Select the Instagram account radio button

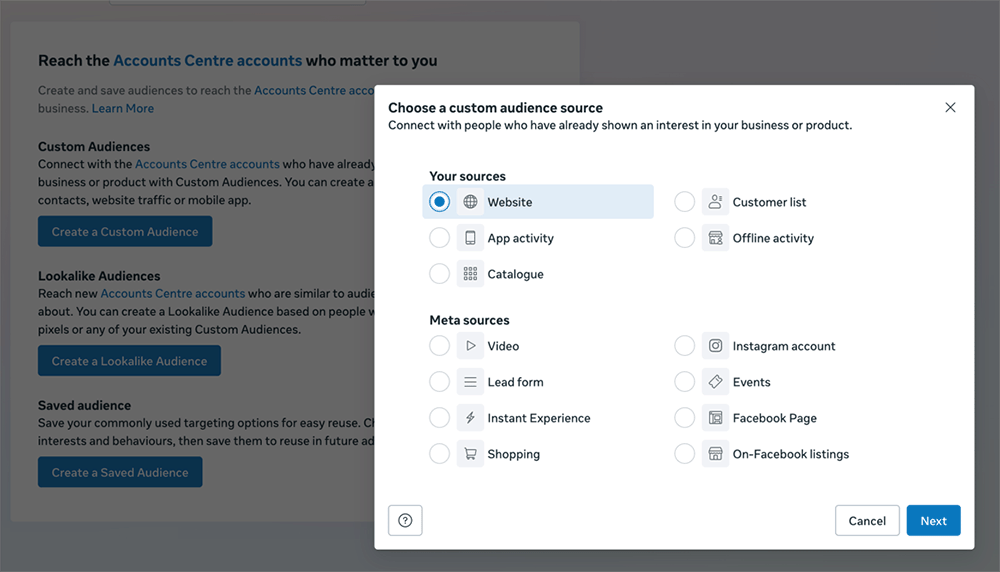coord(684,346)
